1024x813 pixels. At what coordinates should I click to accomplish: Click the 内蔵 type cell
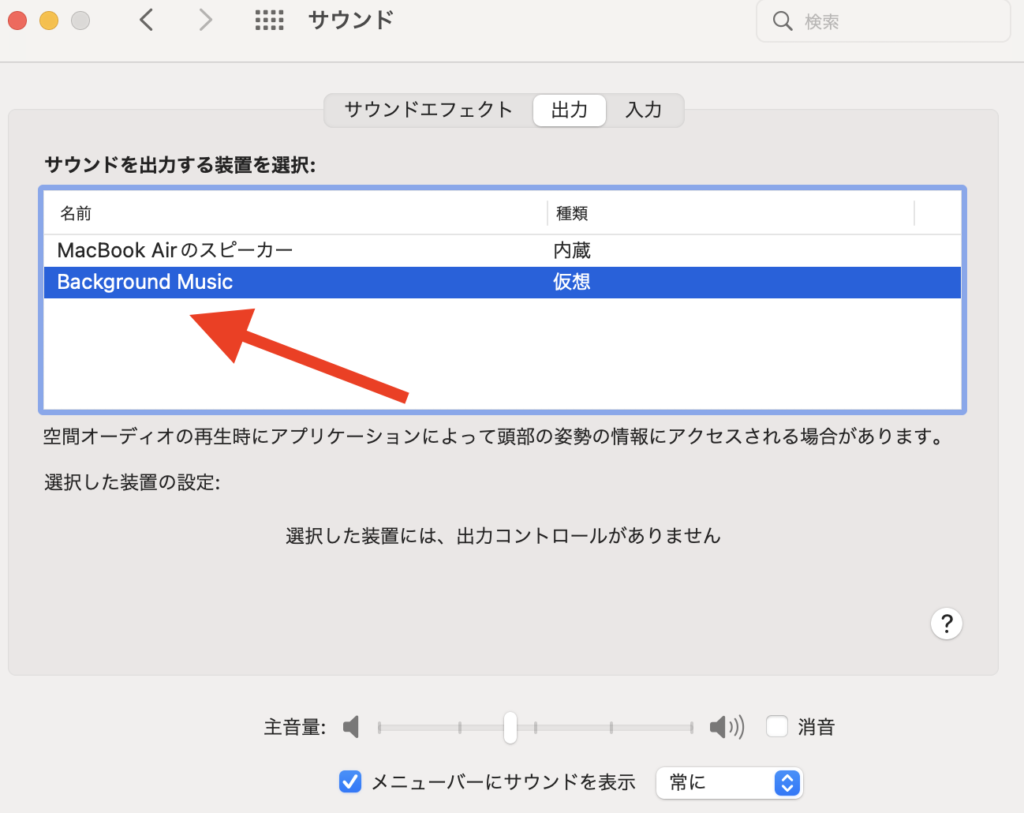(571, 250)
